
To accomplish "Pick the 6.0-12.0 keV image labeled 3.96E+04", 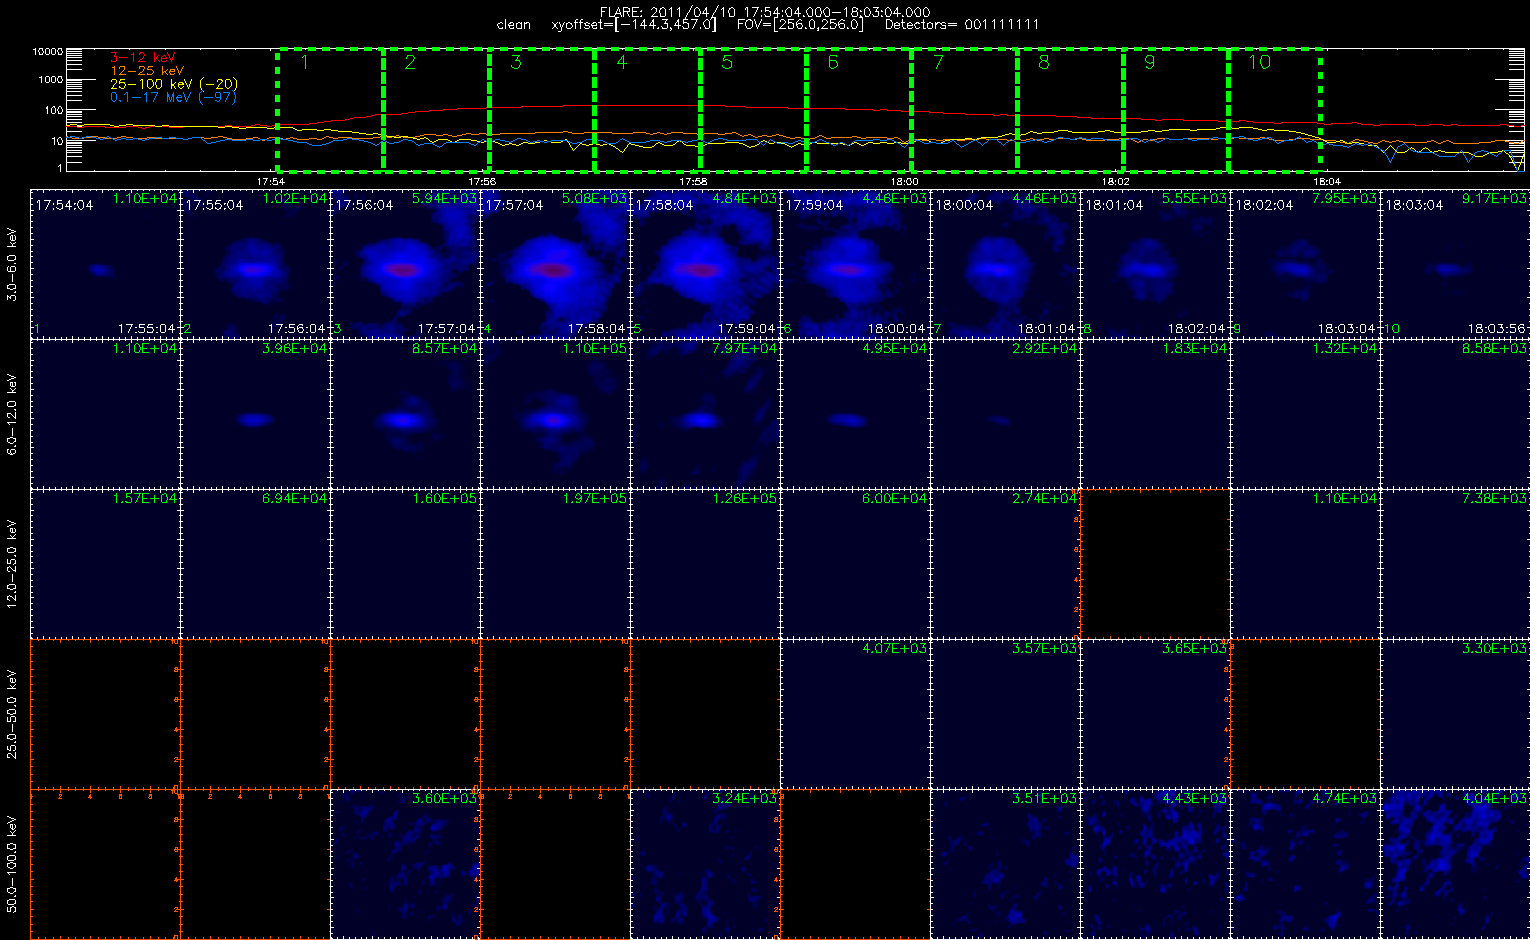I will 255,414.
